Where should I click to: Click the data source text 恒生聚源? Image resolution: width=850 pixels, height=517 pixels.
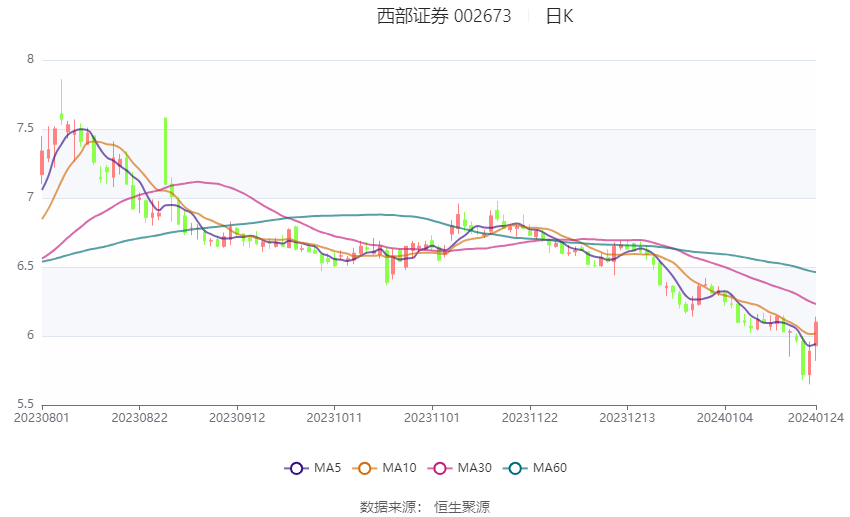462,507
